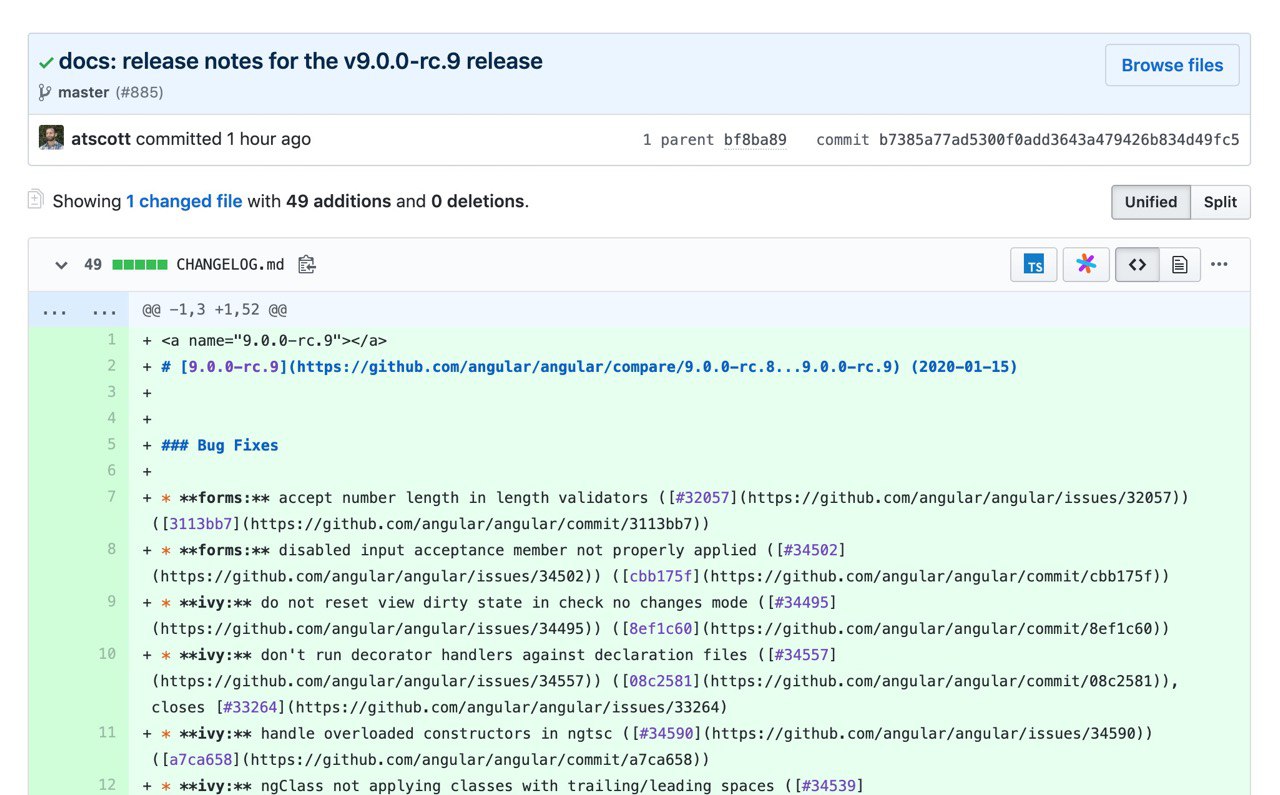Click the Browse files button
Image resolution: width=1280 pixels, height=795 pixels.
pos(1172,65)
